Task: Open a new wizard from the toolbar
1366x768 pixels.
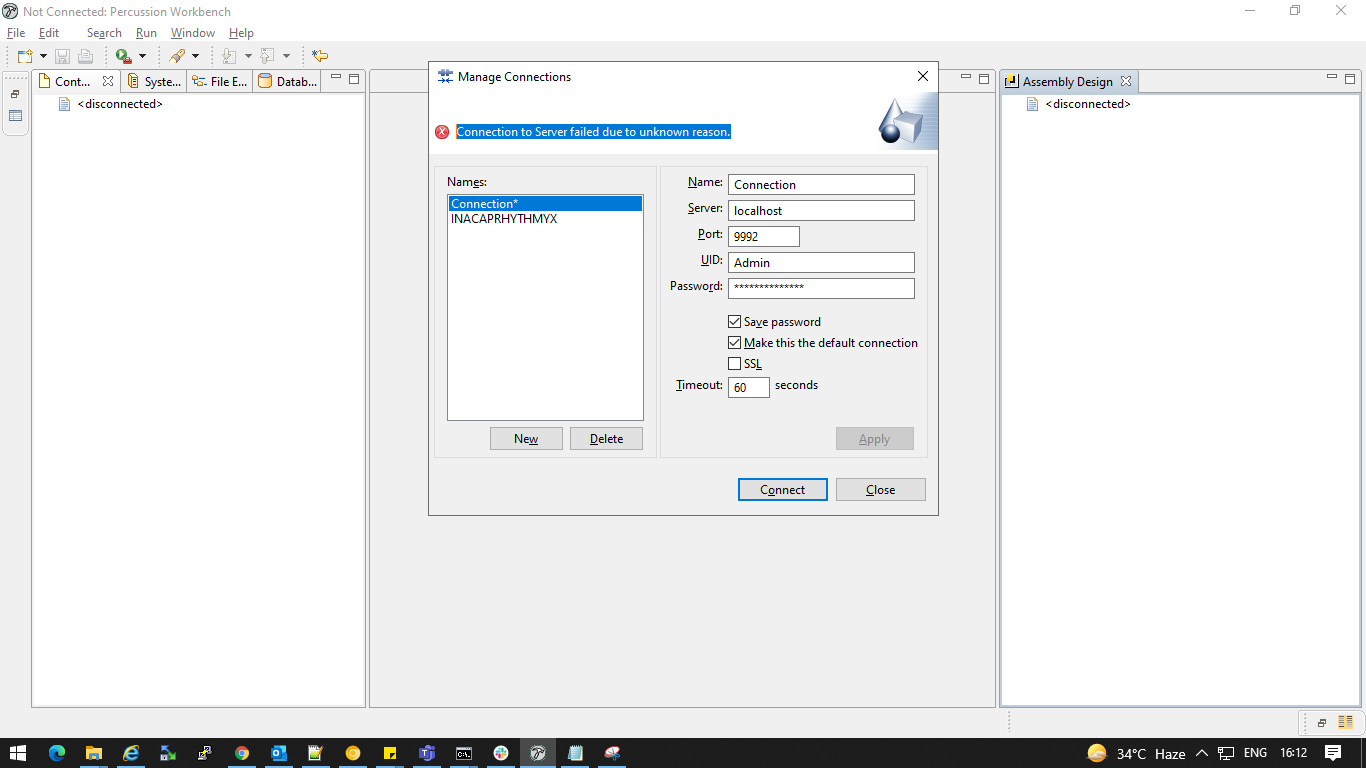Action: click(24, 55)
